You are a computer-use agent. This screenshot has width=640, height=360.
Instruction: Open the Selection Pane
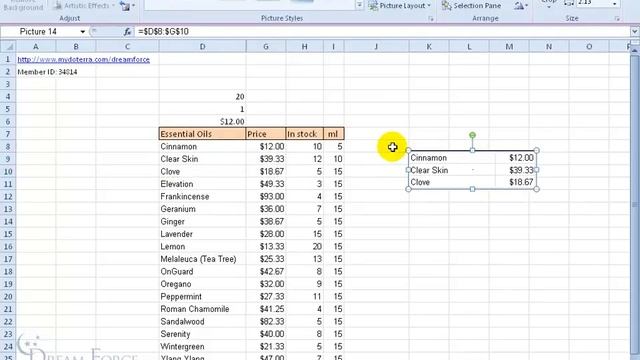(472, 6)
